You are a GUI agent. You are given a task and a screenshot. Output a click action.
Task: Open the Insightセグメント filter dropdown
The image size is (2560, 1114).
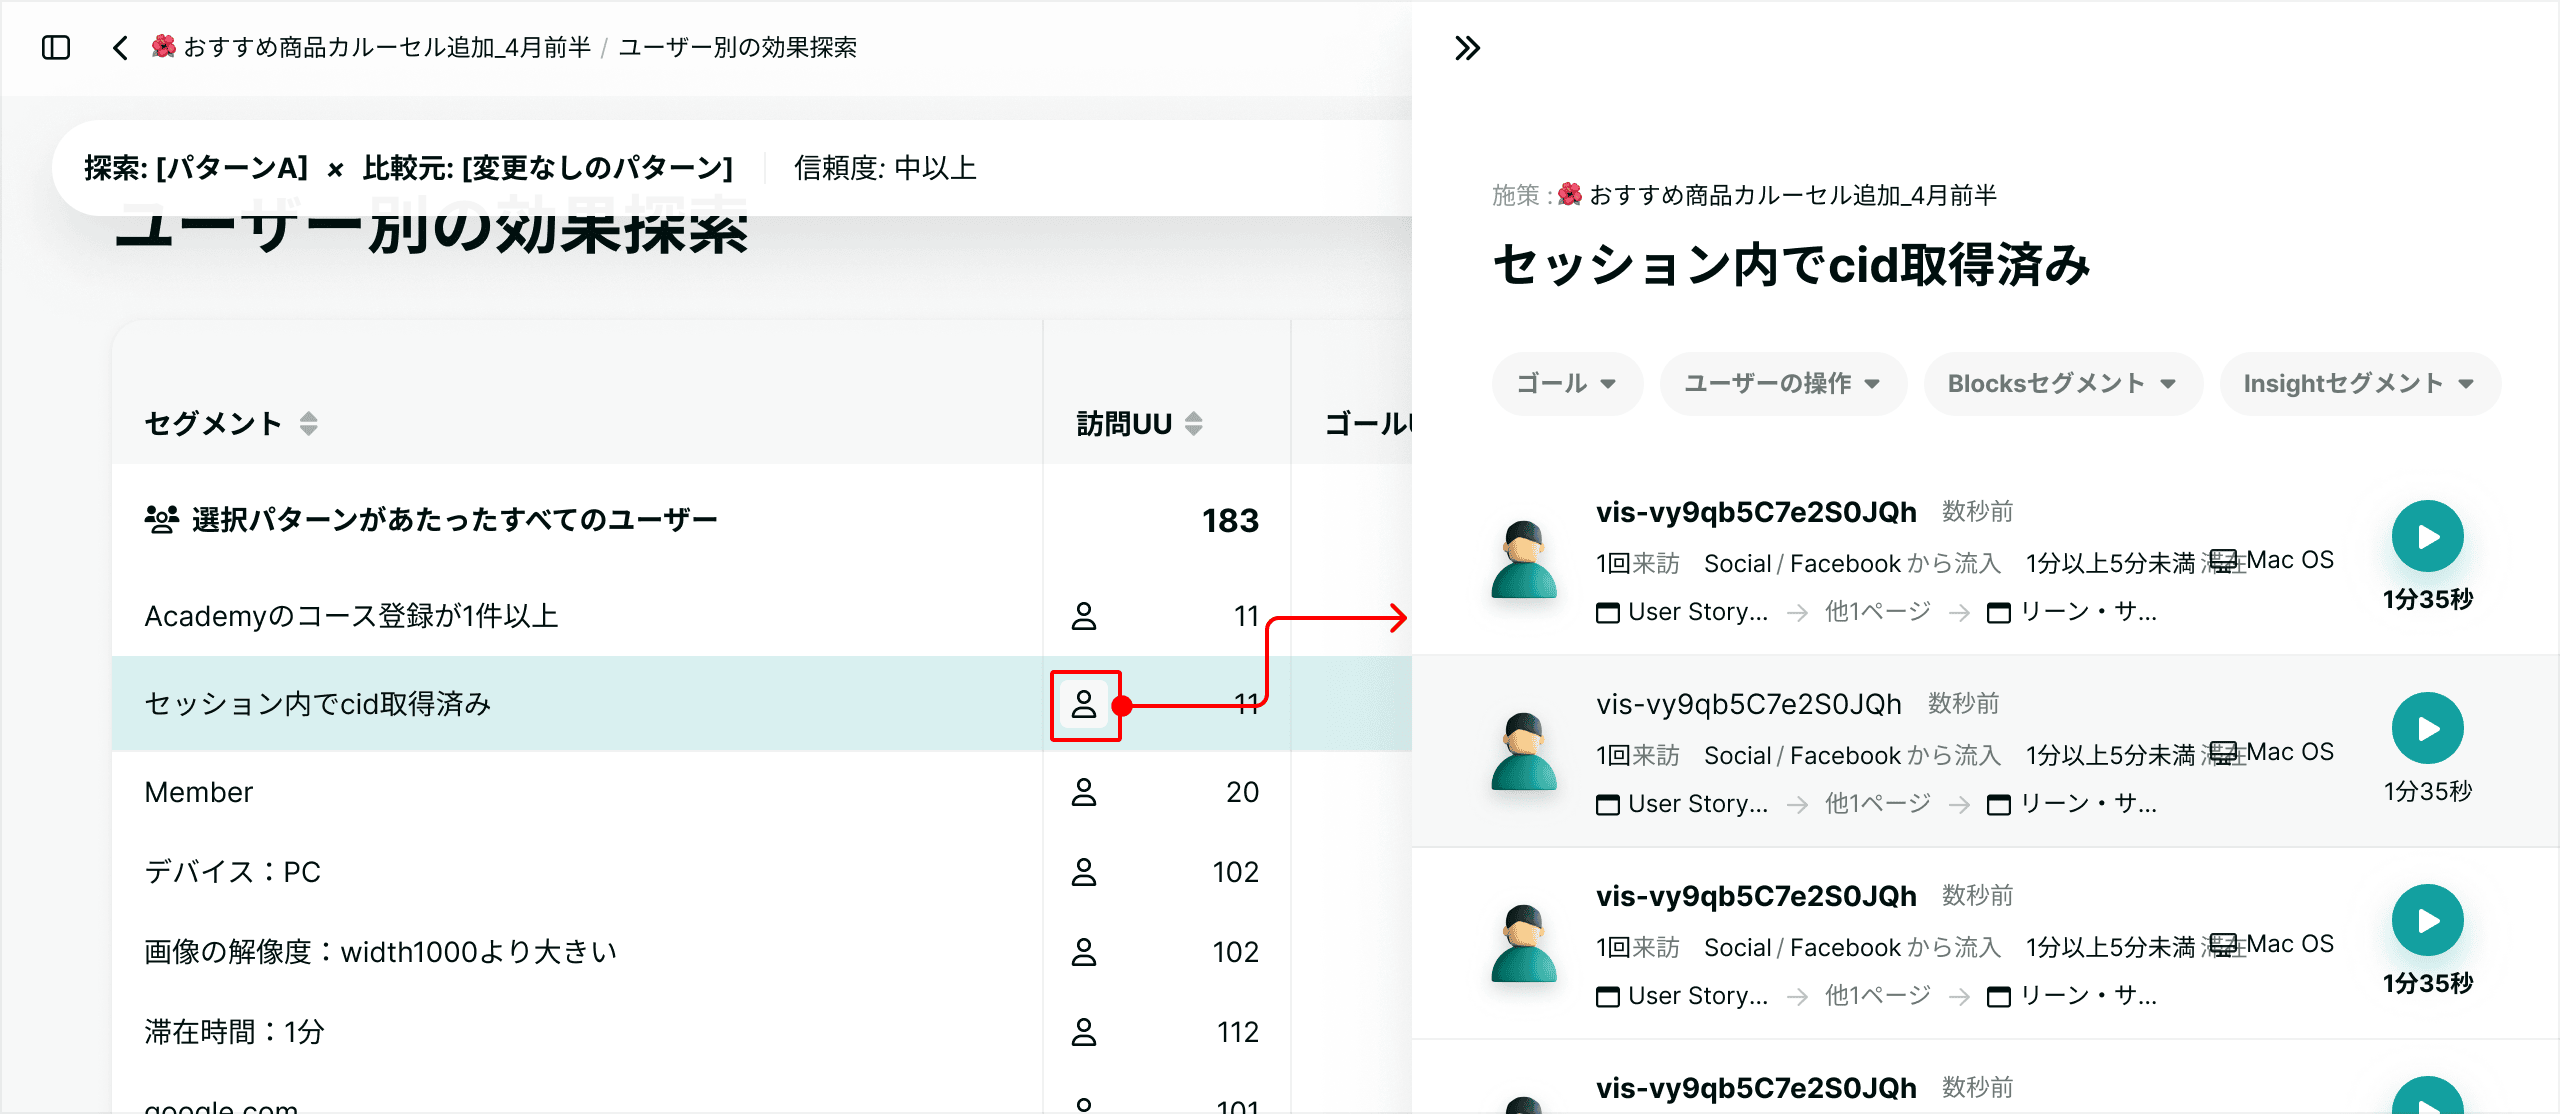pos(2360,384)
